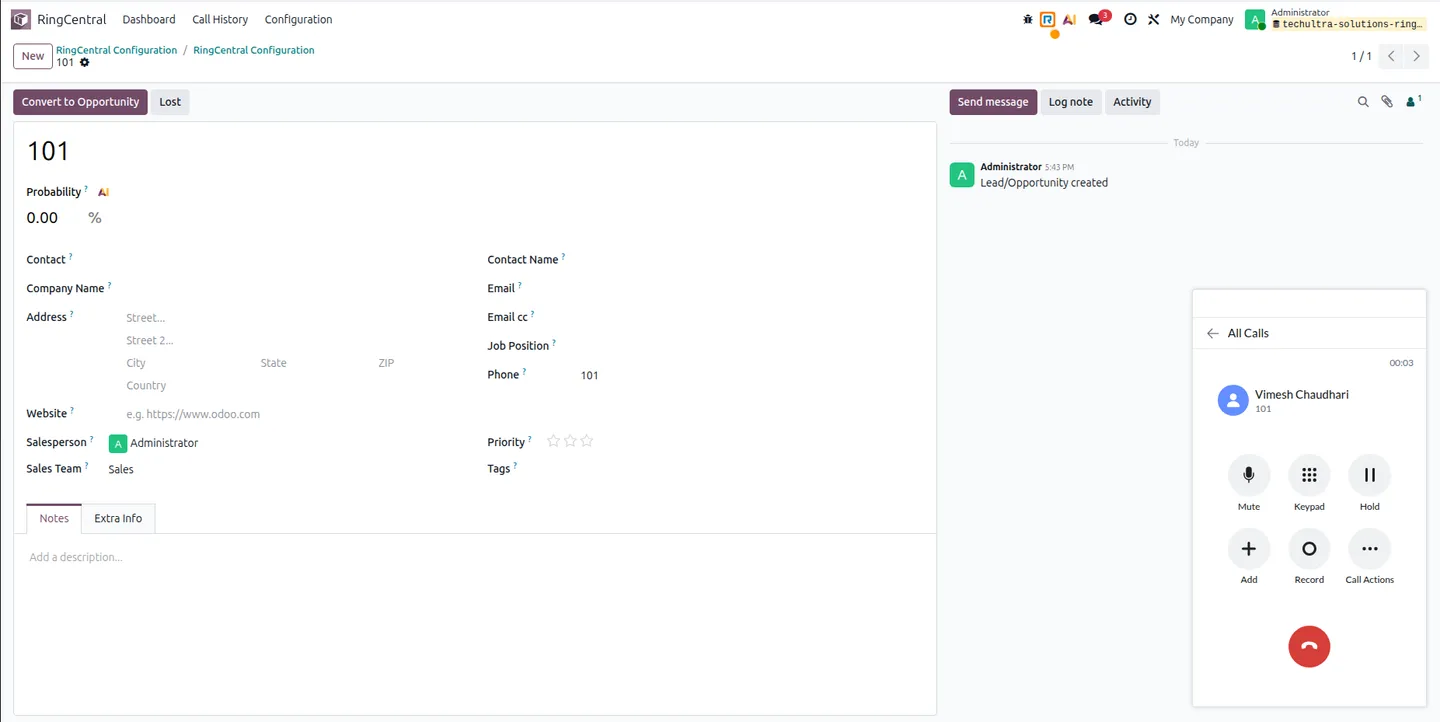This screenshot has height=722, width=1440.
Task: Click Log note button
Action: (x=1071, y=102)
